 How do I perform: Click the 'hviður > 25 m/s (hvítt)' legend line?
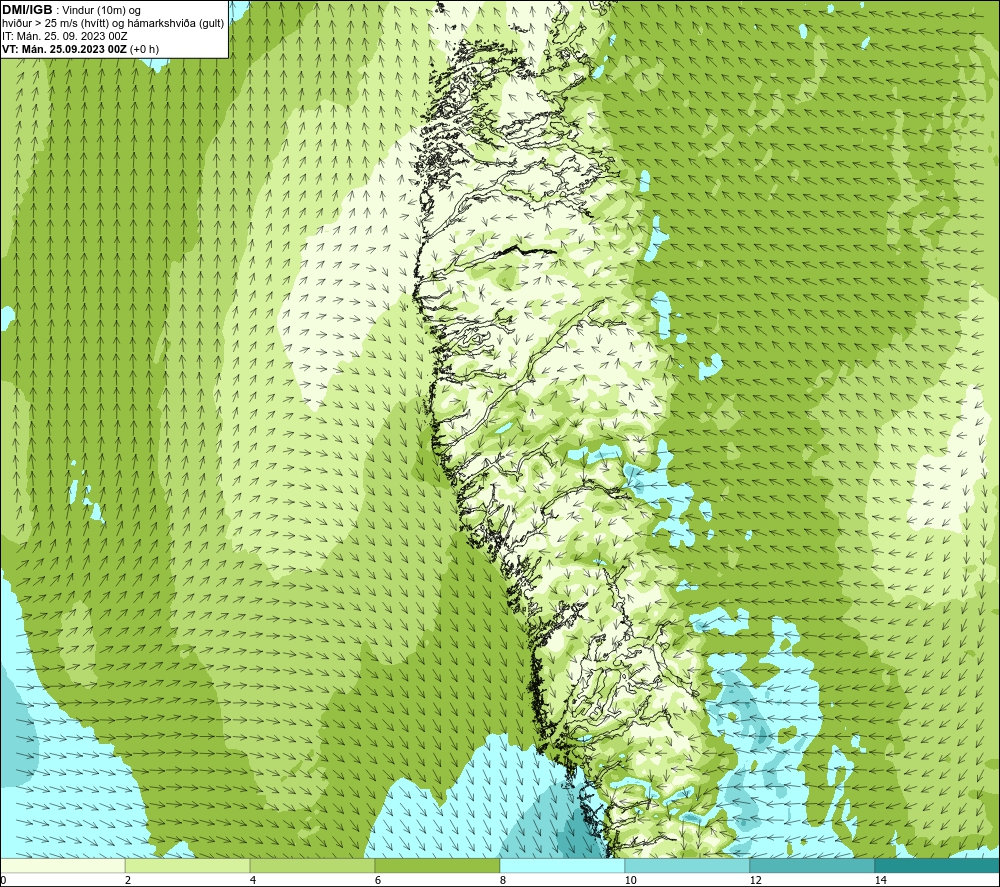(x=114, y=24)
